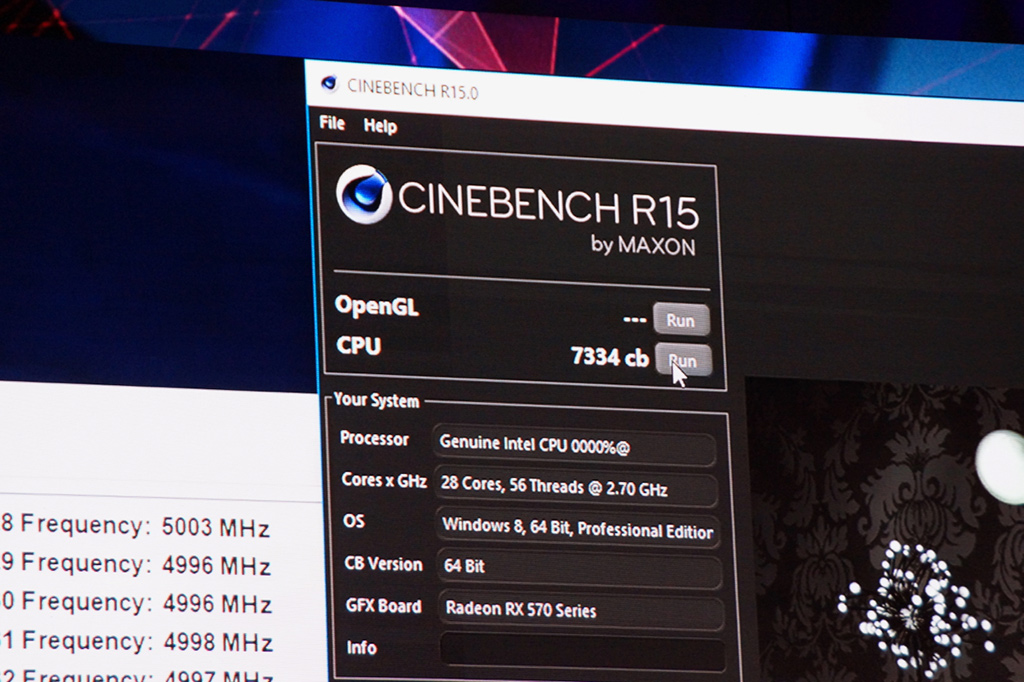The height and width of the screenshot is (682, 1024).
Task: Select the CB Version 64 Bit field
Action: click(x=579, y=568)
